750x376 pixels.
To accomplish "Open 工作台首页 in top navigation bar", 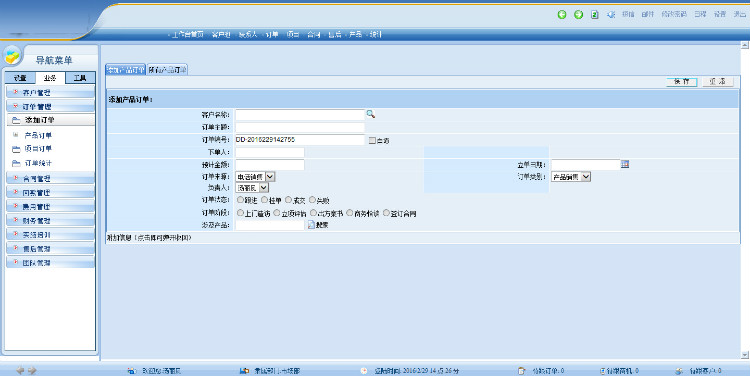I will (x=188, y=34).
